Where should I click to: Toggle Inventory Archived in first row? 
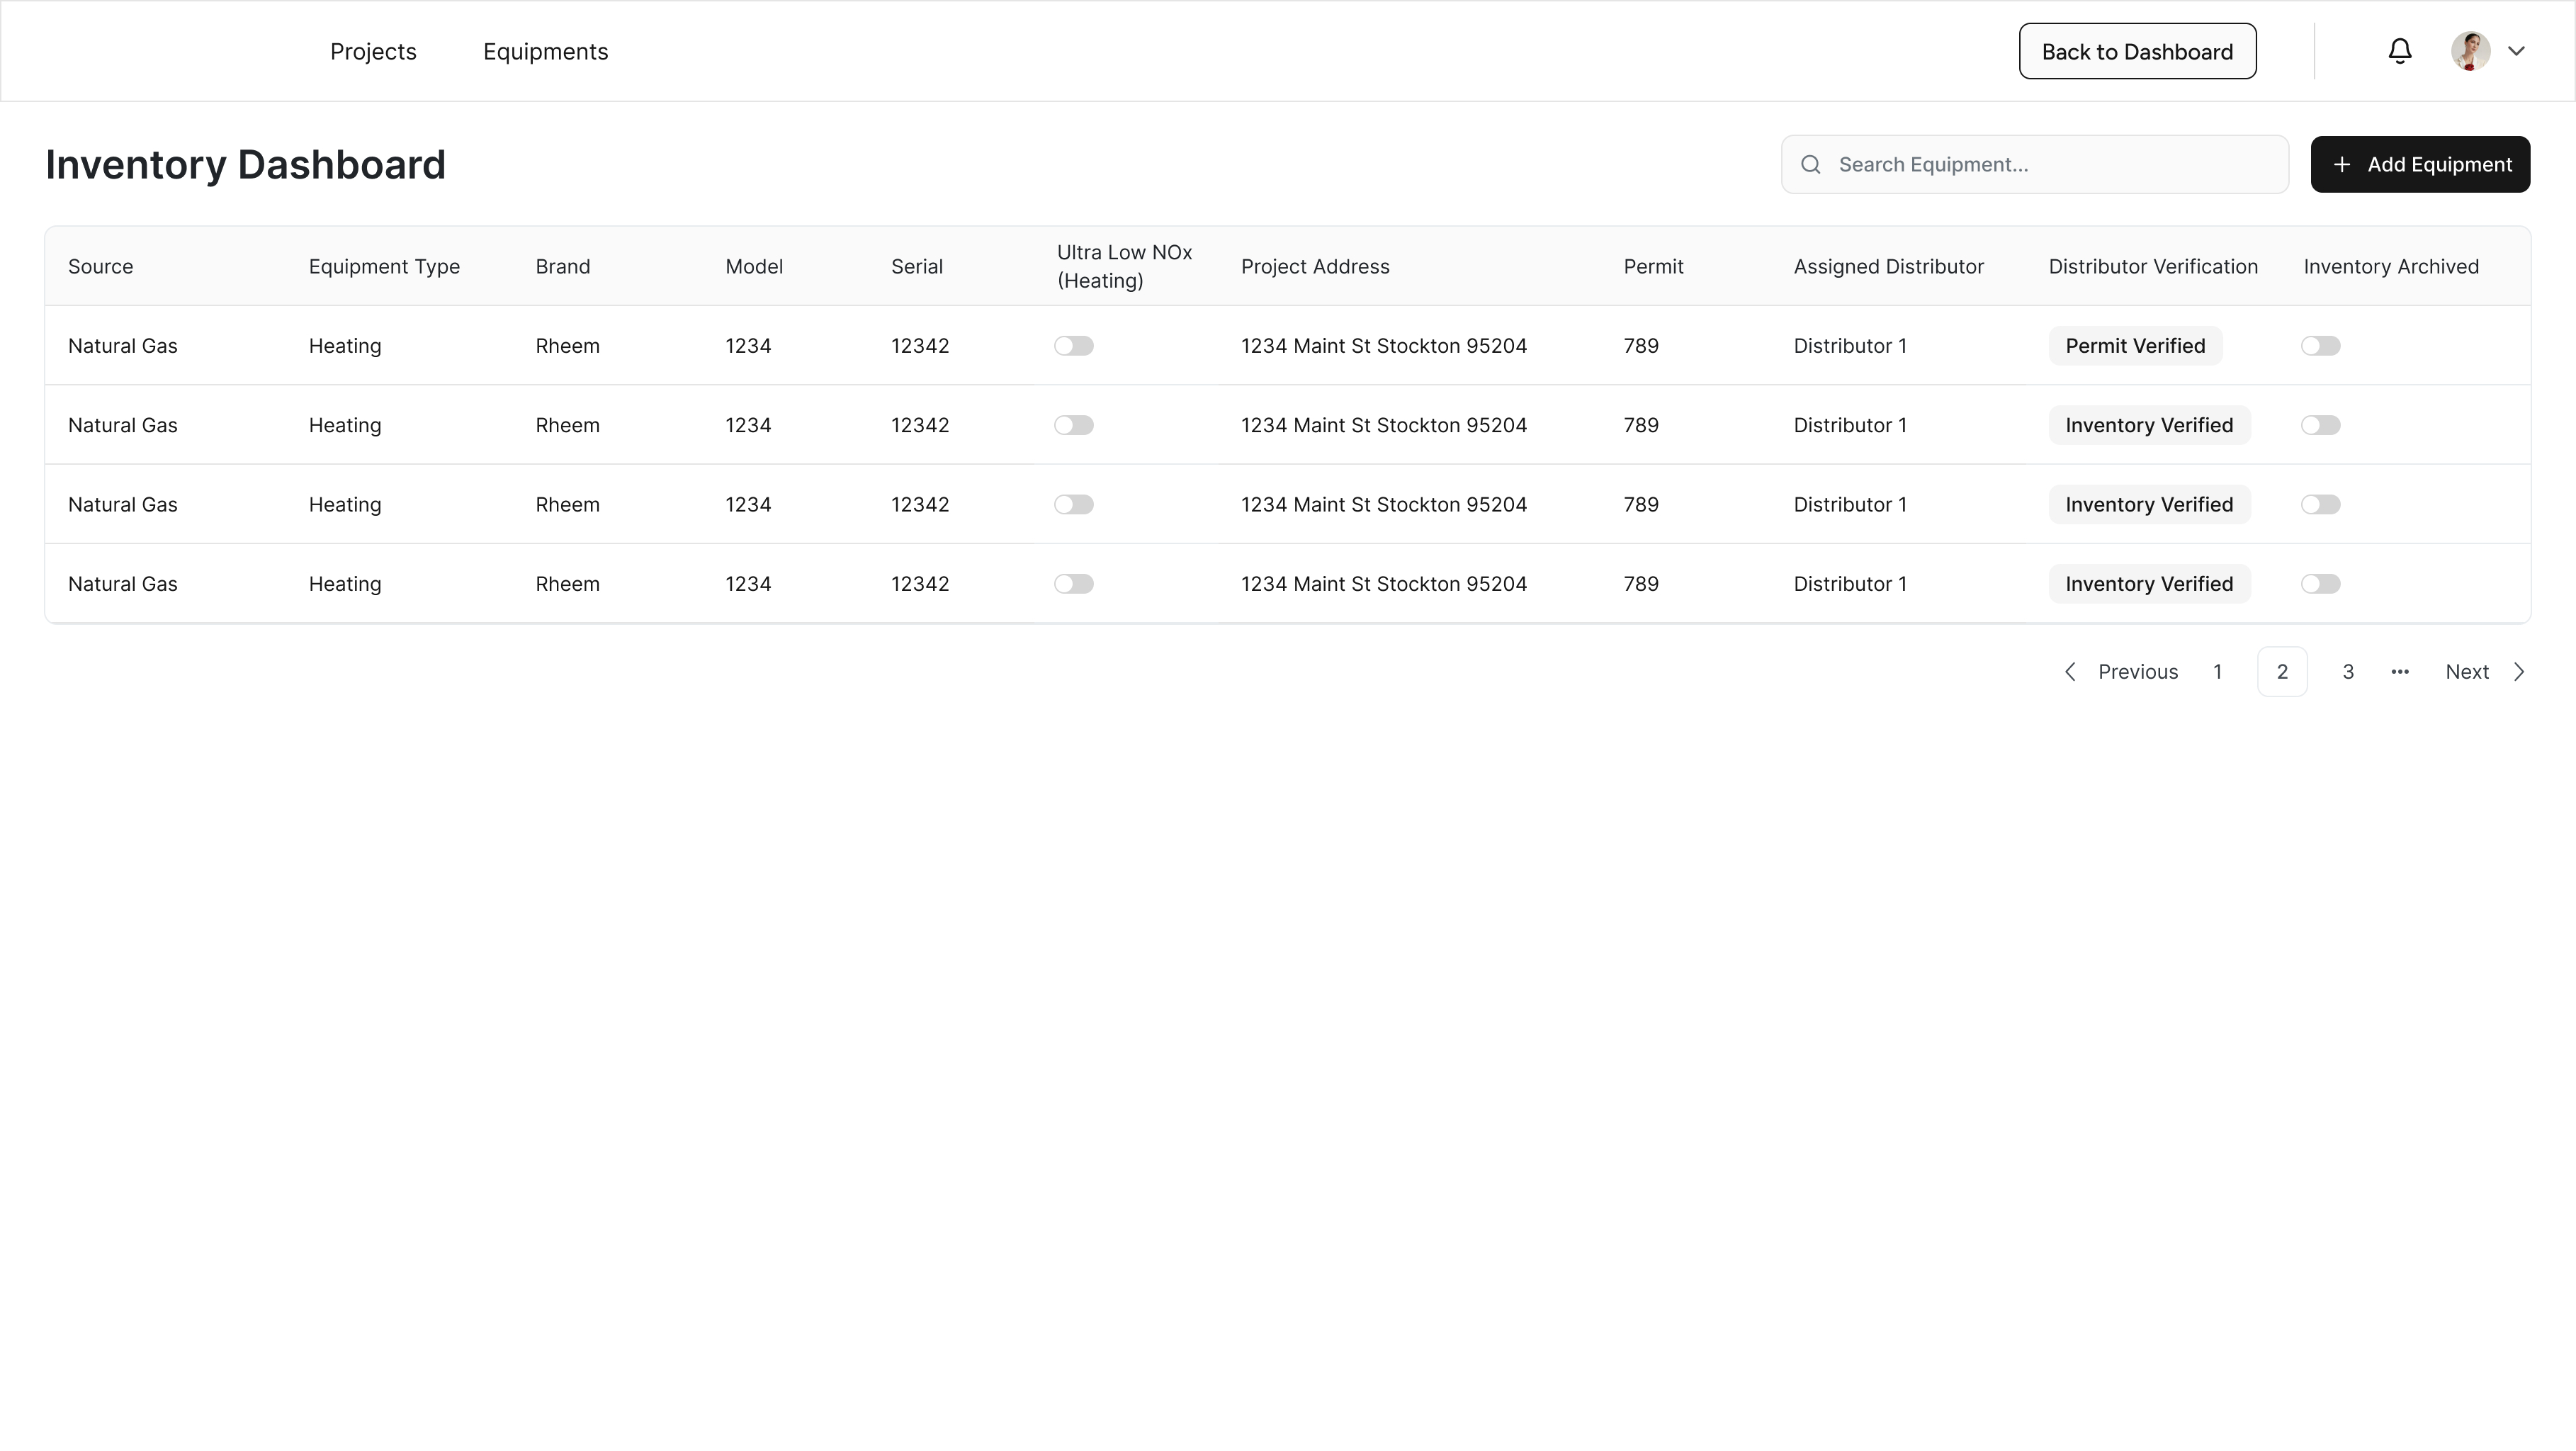tap(2320, 346)
